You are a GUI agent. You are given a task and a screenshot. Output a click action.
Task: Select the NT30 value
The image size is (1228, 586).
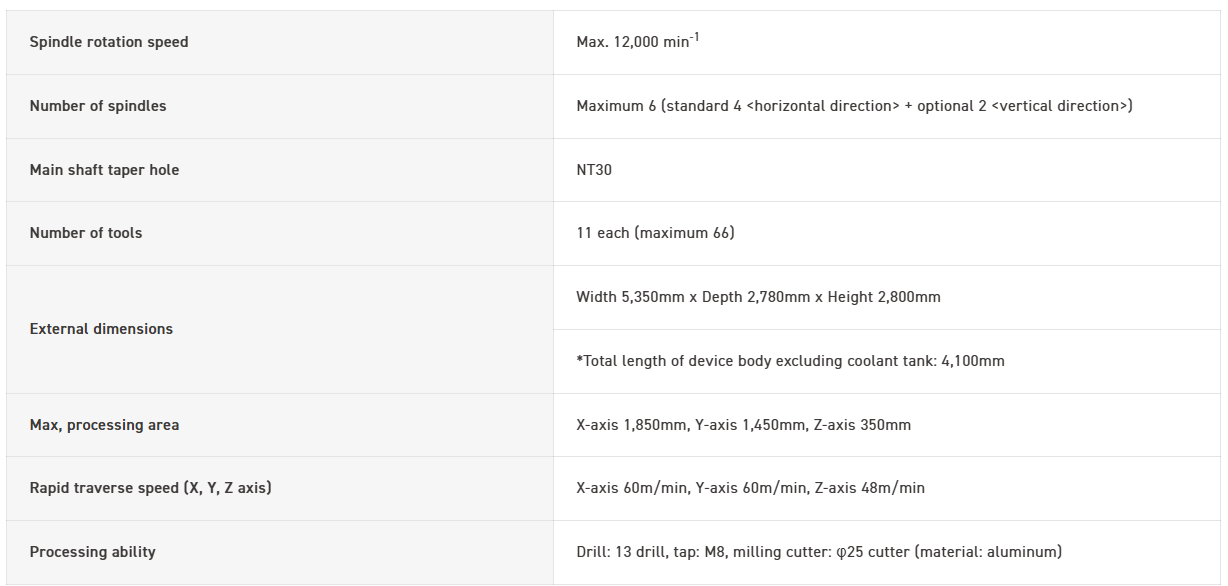pyautogui.click(x=594, y=170)
